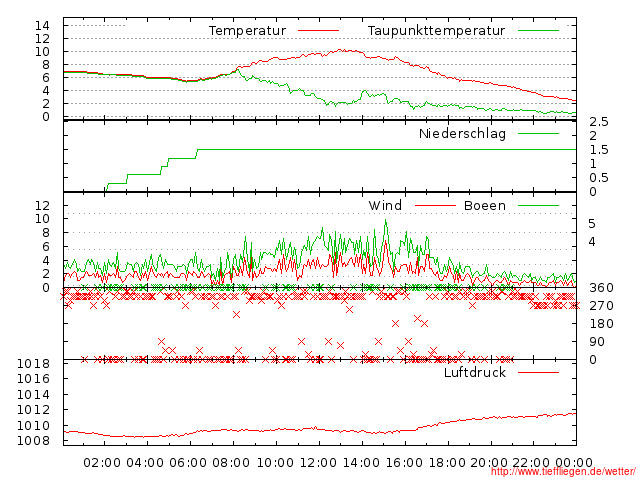Click the 1012 pressure axis value
Viewport: 640px width, 480px height.
(33, 410)
